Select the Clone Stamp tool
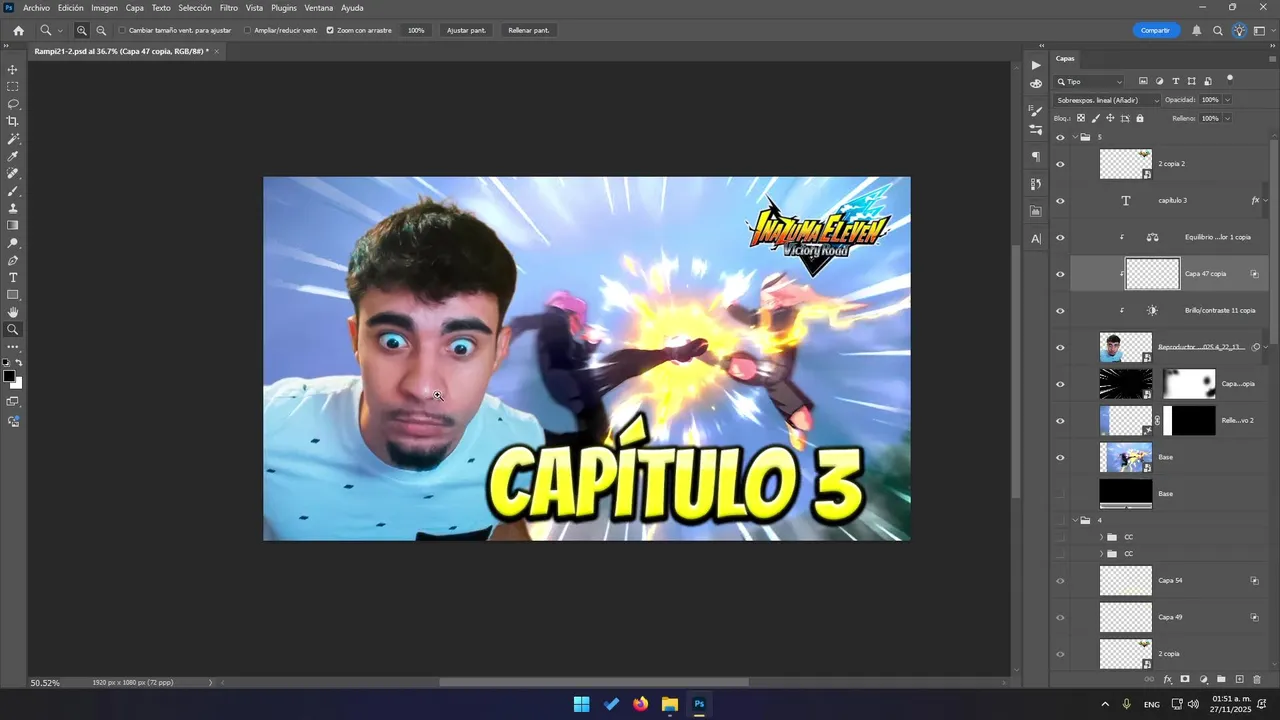 coord(13,208)
